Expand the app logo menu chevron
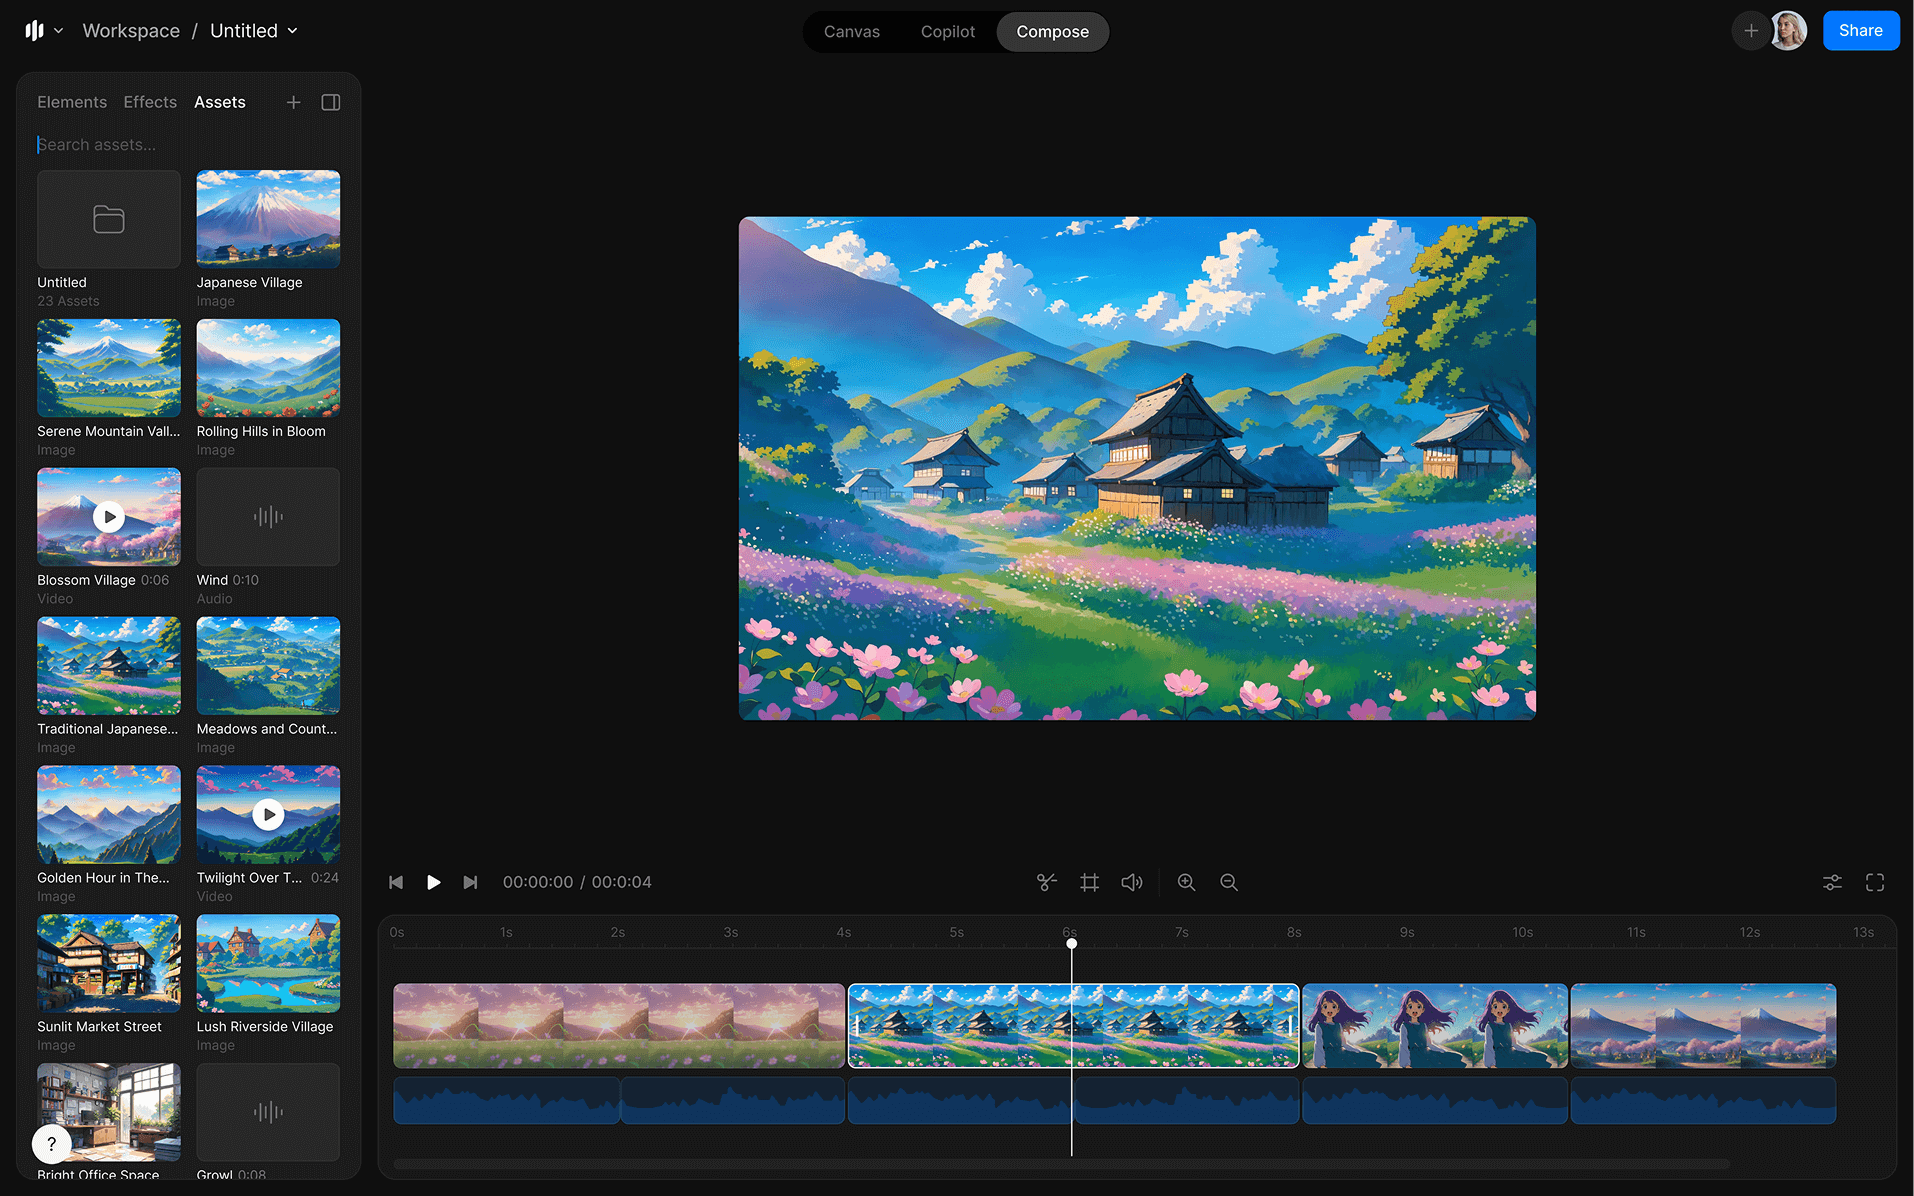1914x1196 pixels. coord(58,31)
